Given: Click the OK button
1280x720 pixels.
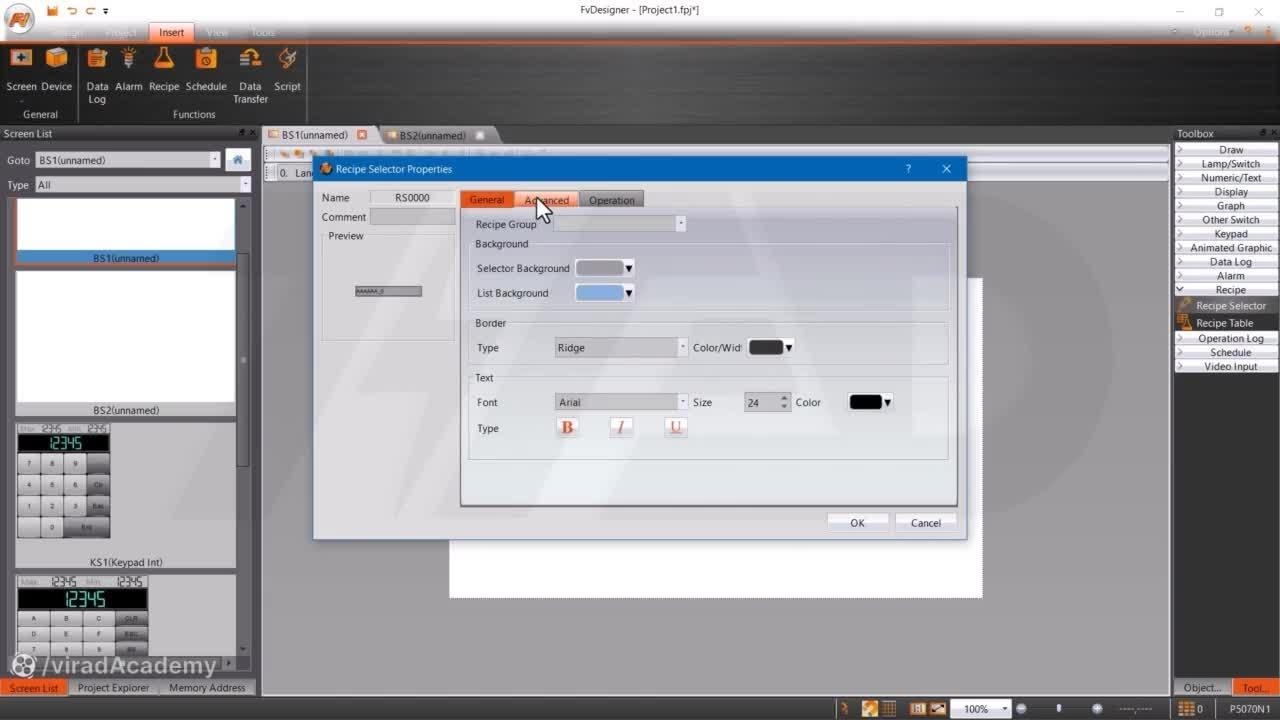Looking at the screenshot, I should point(857,523).
